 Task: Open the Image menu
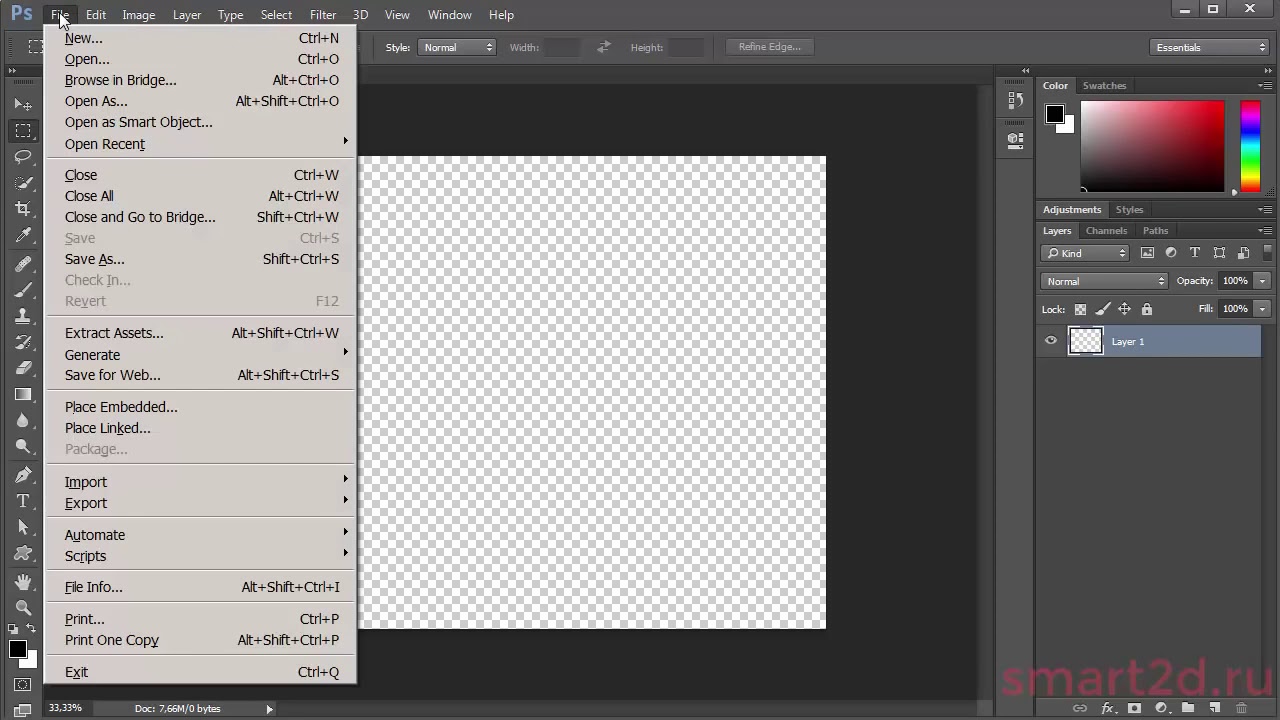pos(138,15)
